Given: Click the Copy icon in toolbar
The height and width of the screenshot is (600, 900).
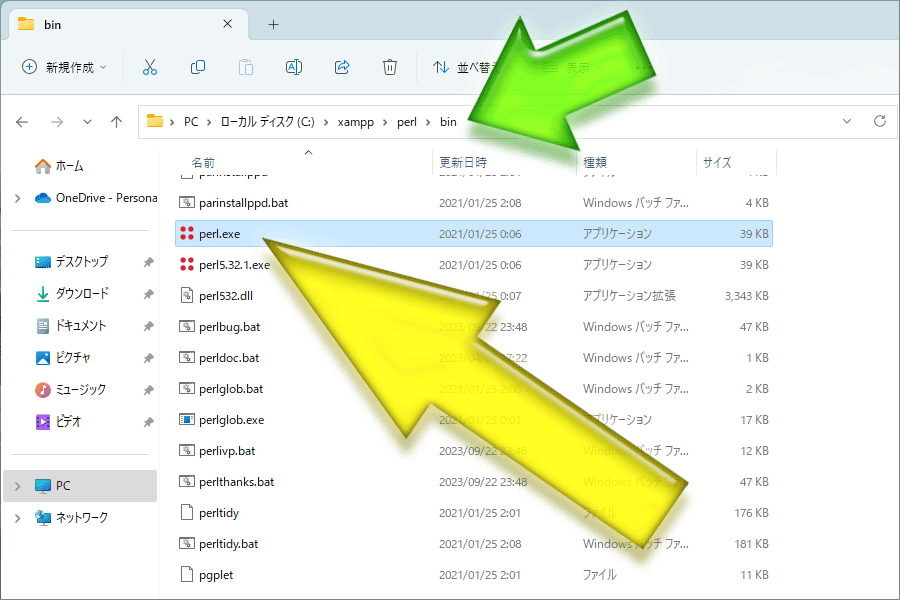Looking at the screenshot, I should tap(198, 67).
